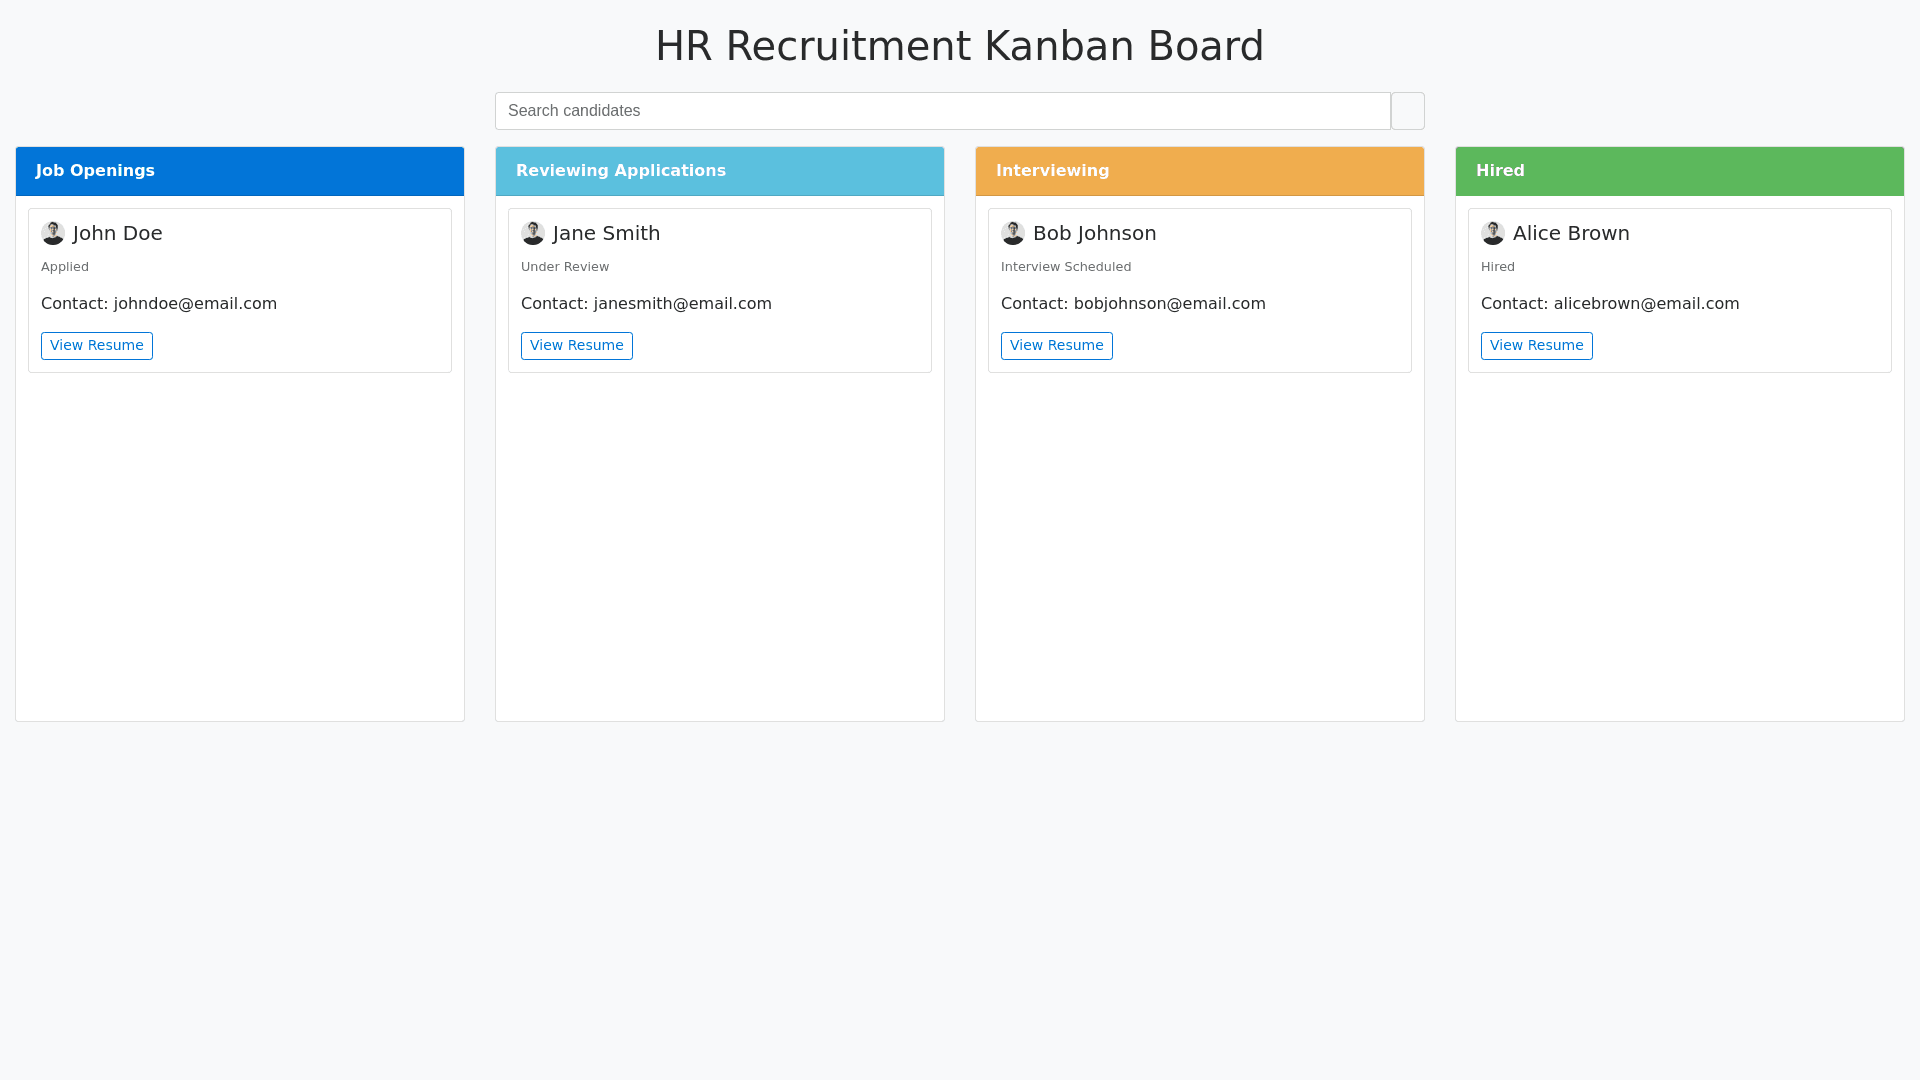View resume for Bob Johnson
Image resolution: width=1920 pixels, height=1080 pixels.
1057,346
